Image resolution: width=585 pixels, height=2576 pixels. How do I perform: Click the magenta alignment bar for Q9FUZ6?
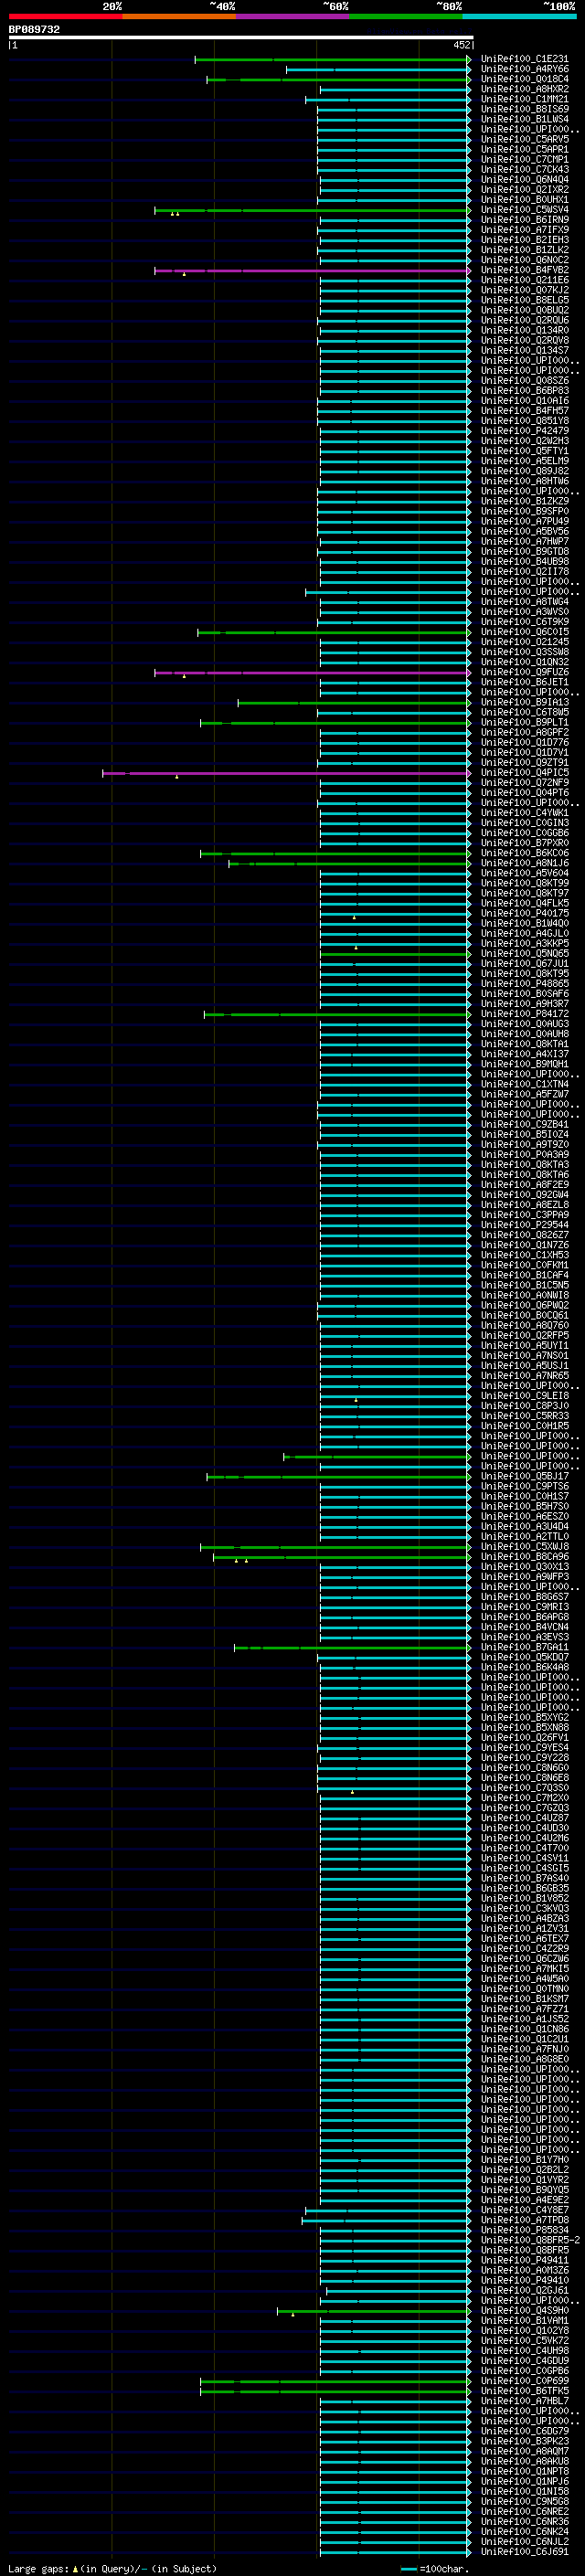pyautogui.click(x=312, y=673)
